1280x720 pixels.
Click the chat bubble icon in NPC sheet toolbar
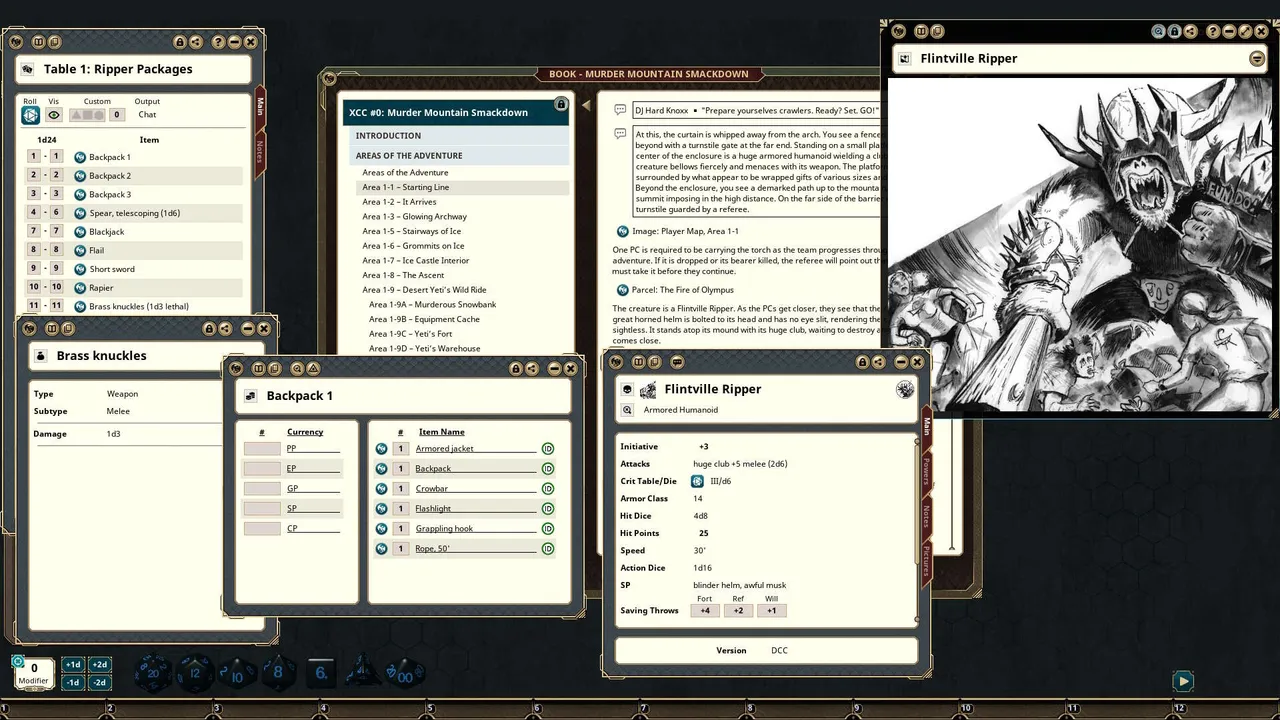click(677, 361)
